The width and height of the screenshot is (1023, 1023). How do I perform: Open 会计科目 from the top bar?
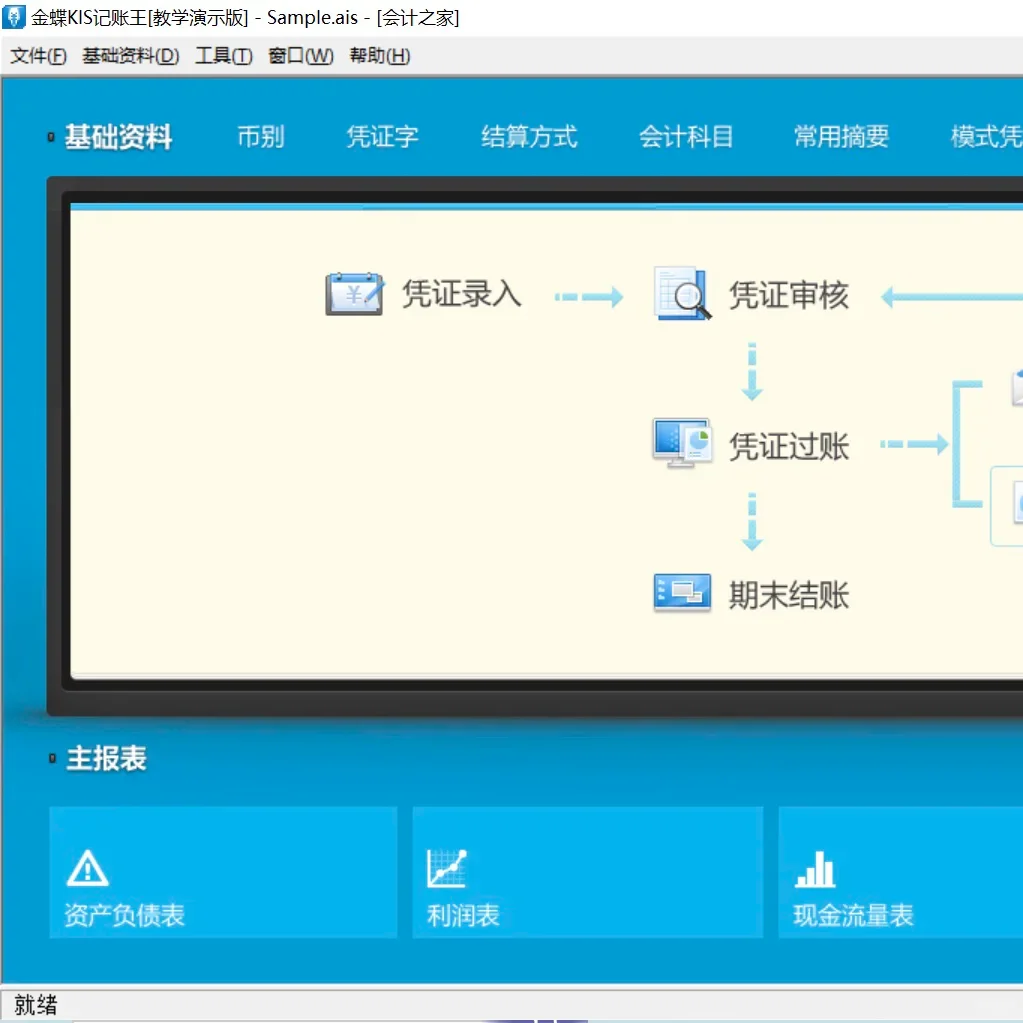pyautogui.click(x=686, y=137)
